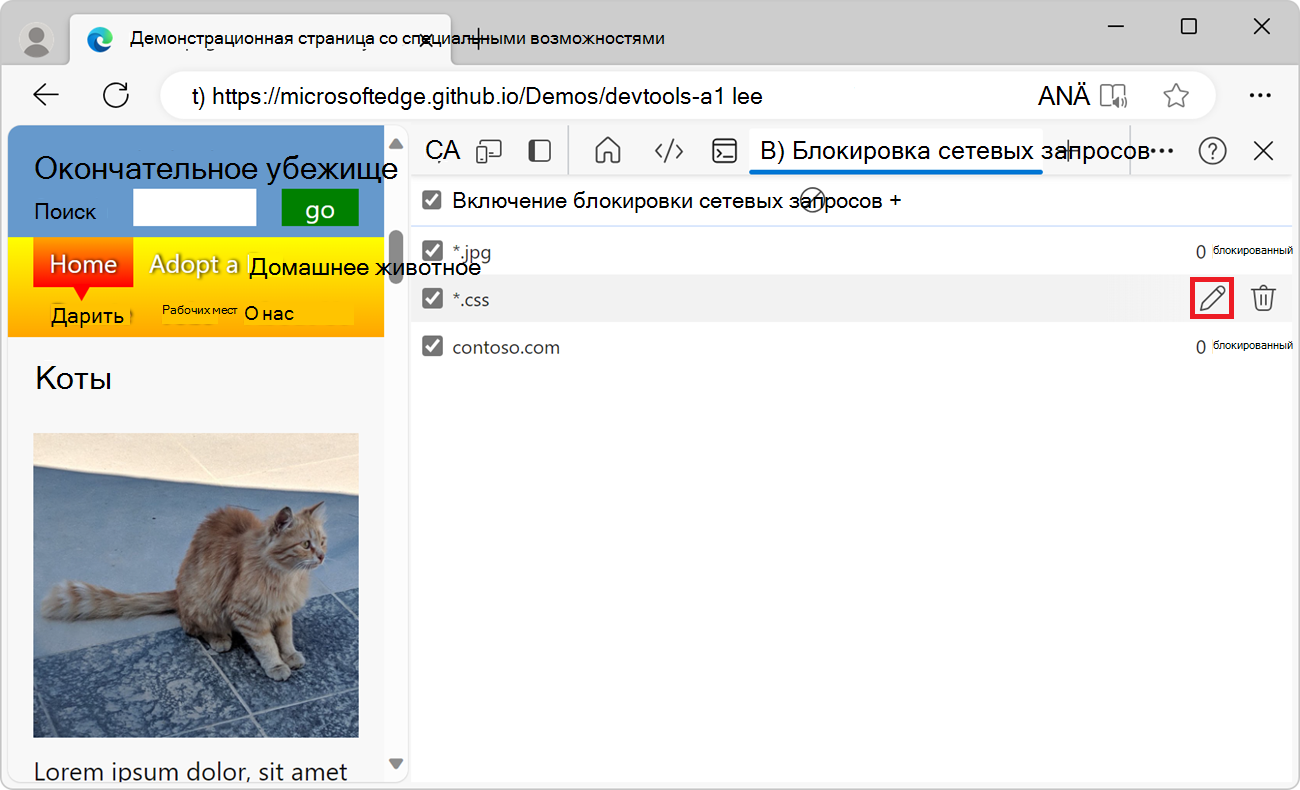Uncheck the *.jpg blocking pattern
The image size is (1300, 790).
point(432,251)
